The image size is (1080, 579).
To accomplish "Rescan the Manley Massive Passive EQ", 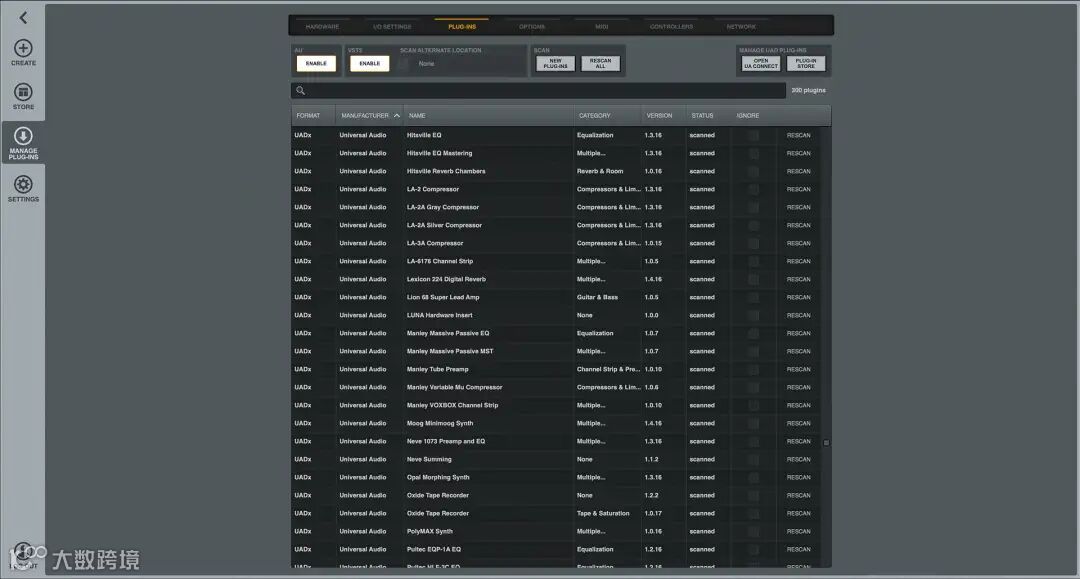I will click(798, 333).
